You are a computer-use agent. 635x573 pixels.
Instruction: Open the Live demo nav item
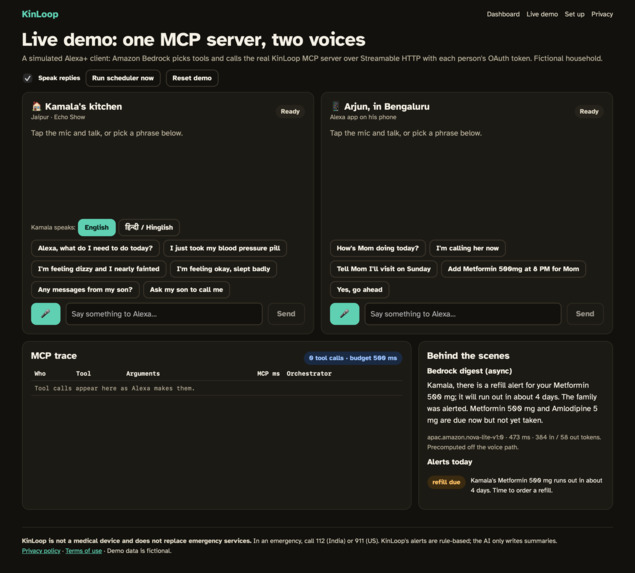tap(542, 14)
